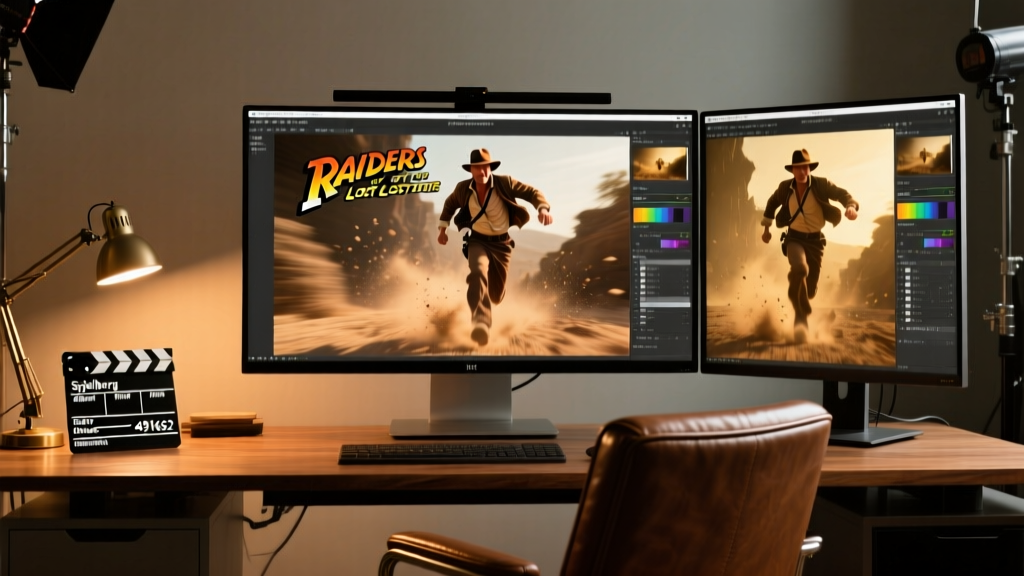Adjust the green slider line under the widescreen navigator thumbnail

click(x=662, y=198)
